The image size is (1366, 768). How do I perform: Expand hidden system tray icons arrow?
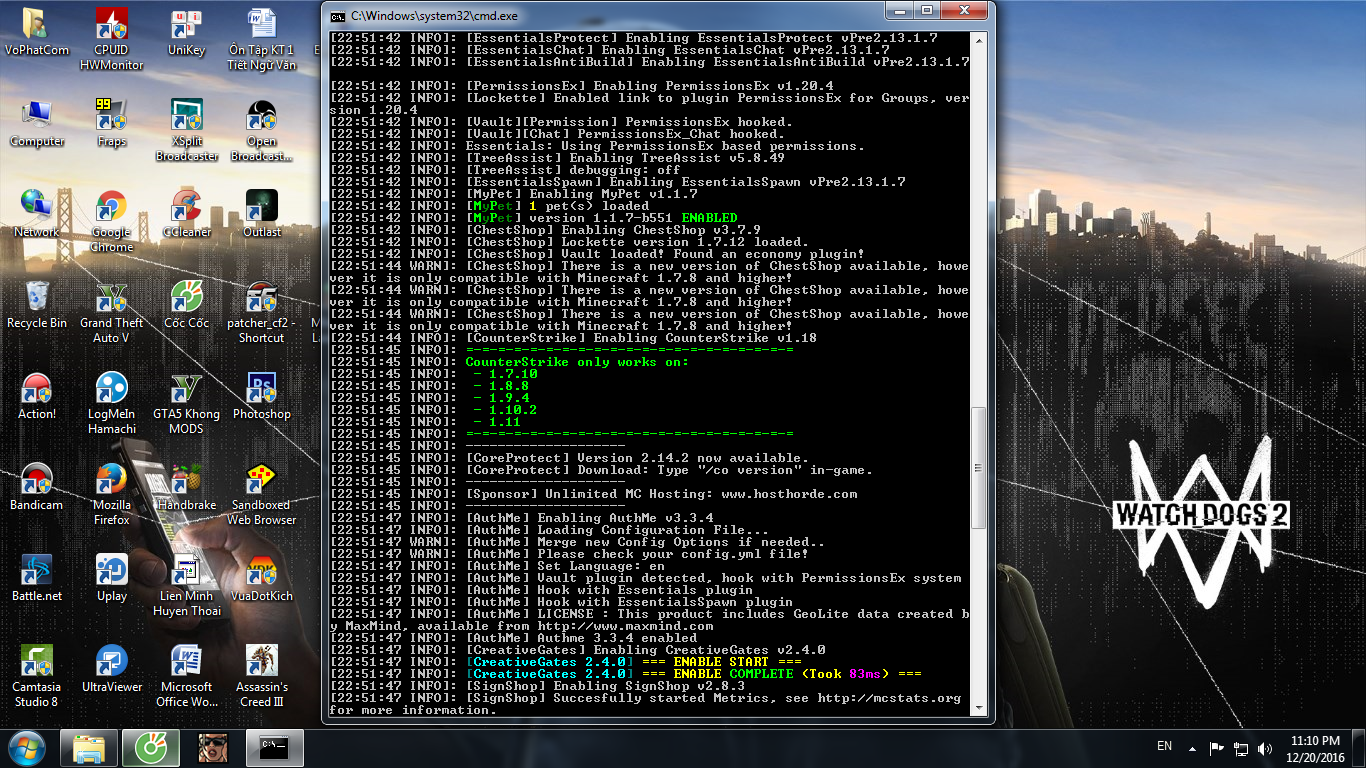(x=1191, y=748)
